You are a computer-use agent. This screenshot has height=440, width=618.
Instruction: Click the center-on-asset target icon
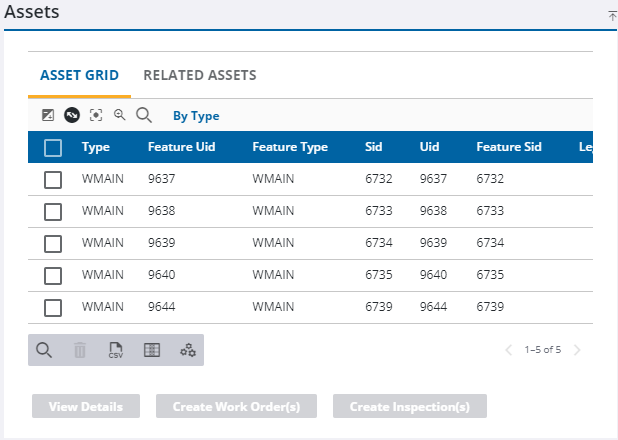click(x=96, y=115)
